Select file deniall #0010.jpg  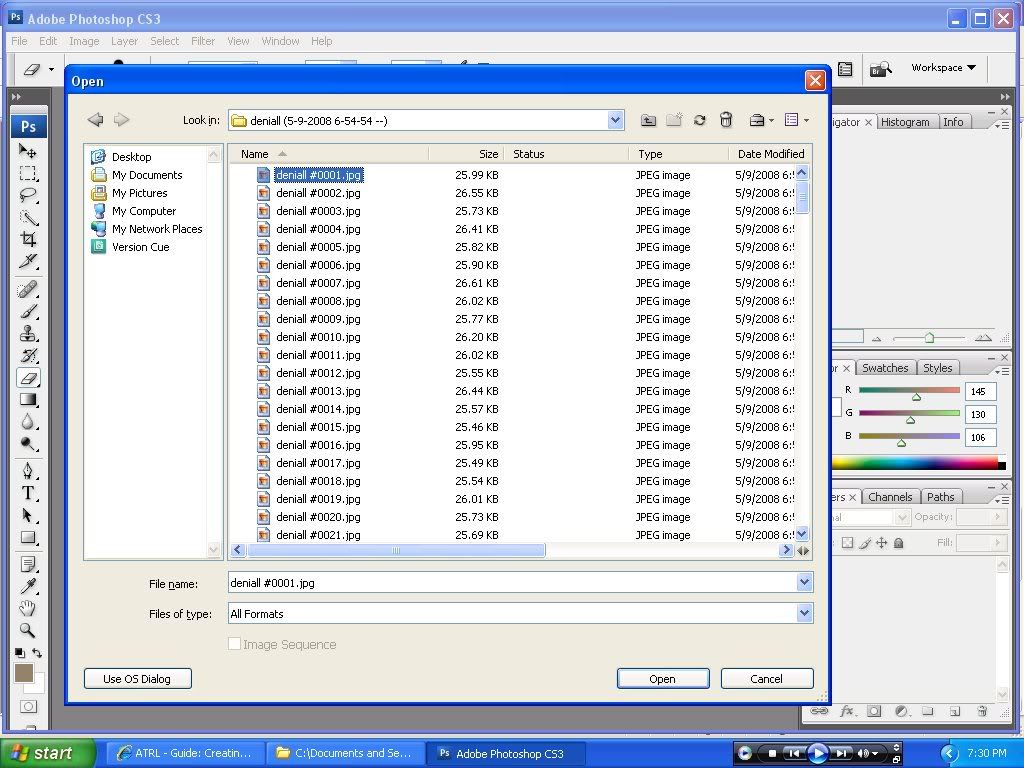coord(318,337)
